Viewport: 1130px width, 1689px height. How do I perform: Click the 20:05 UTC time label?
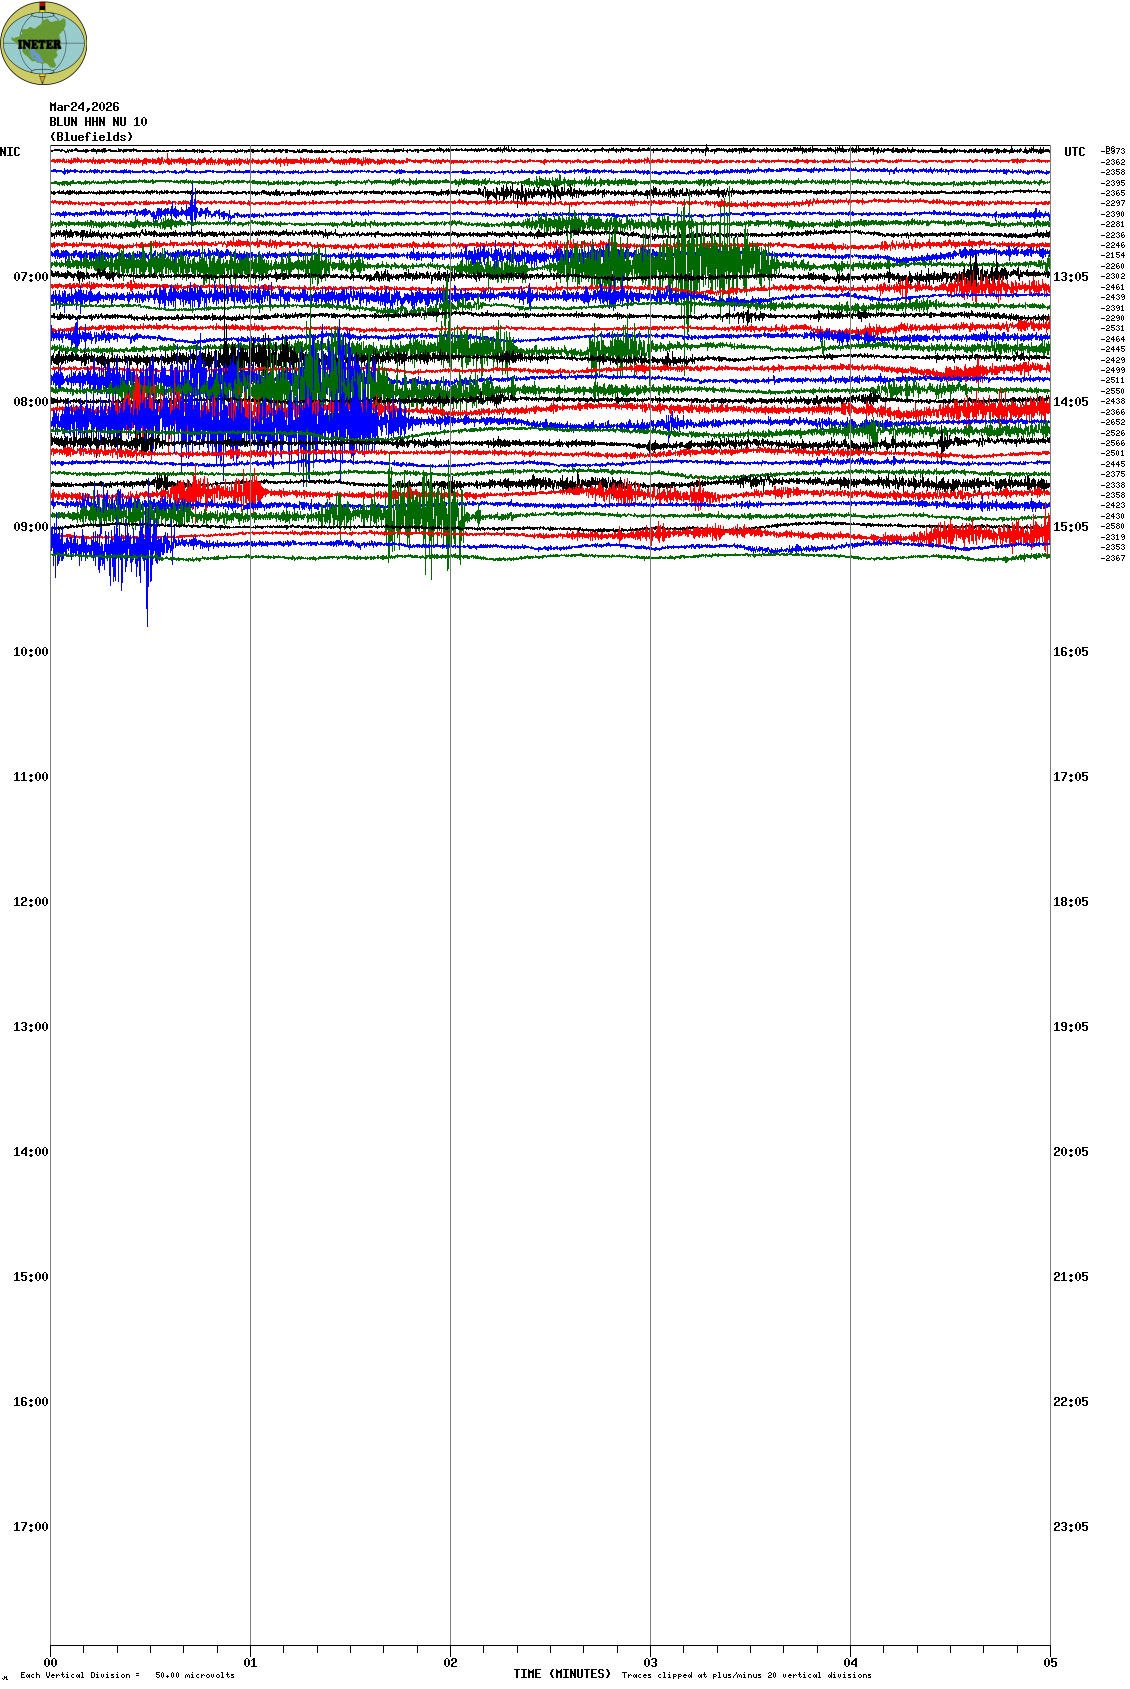coord(1070,1152)
